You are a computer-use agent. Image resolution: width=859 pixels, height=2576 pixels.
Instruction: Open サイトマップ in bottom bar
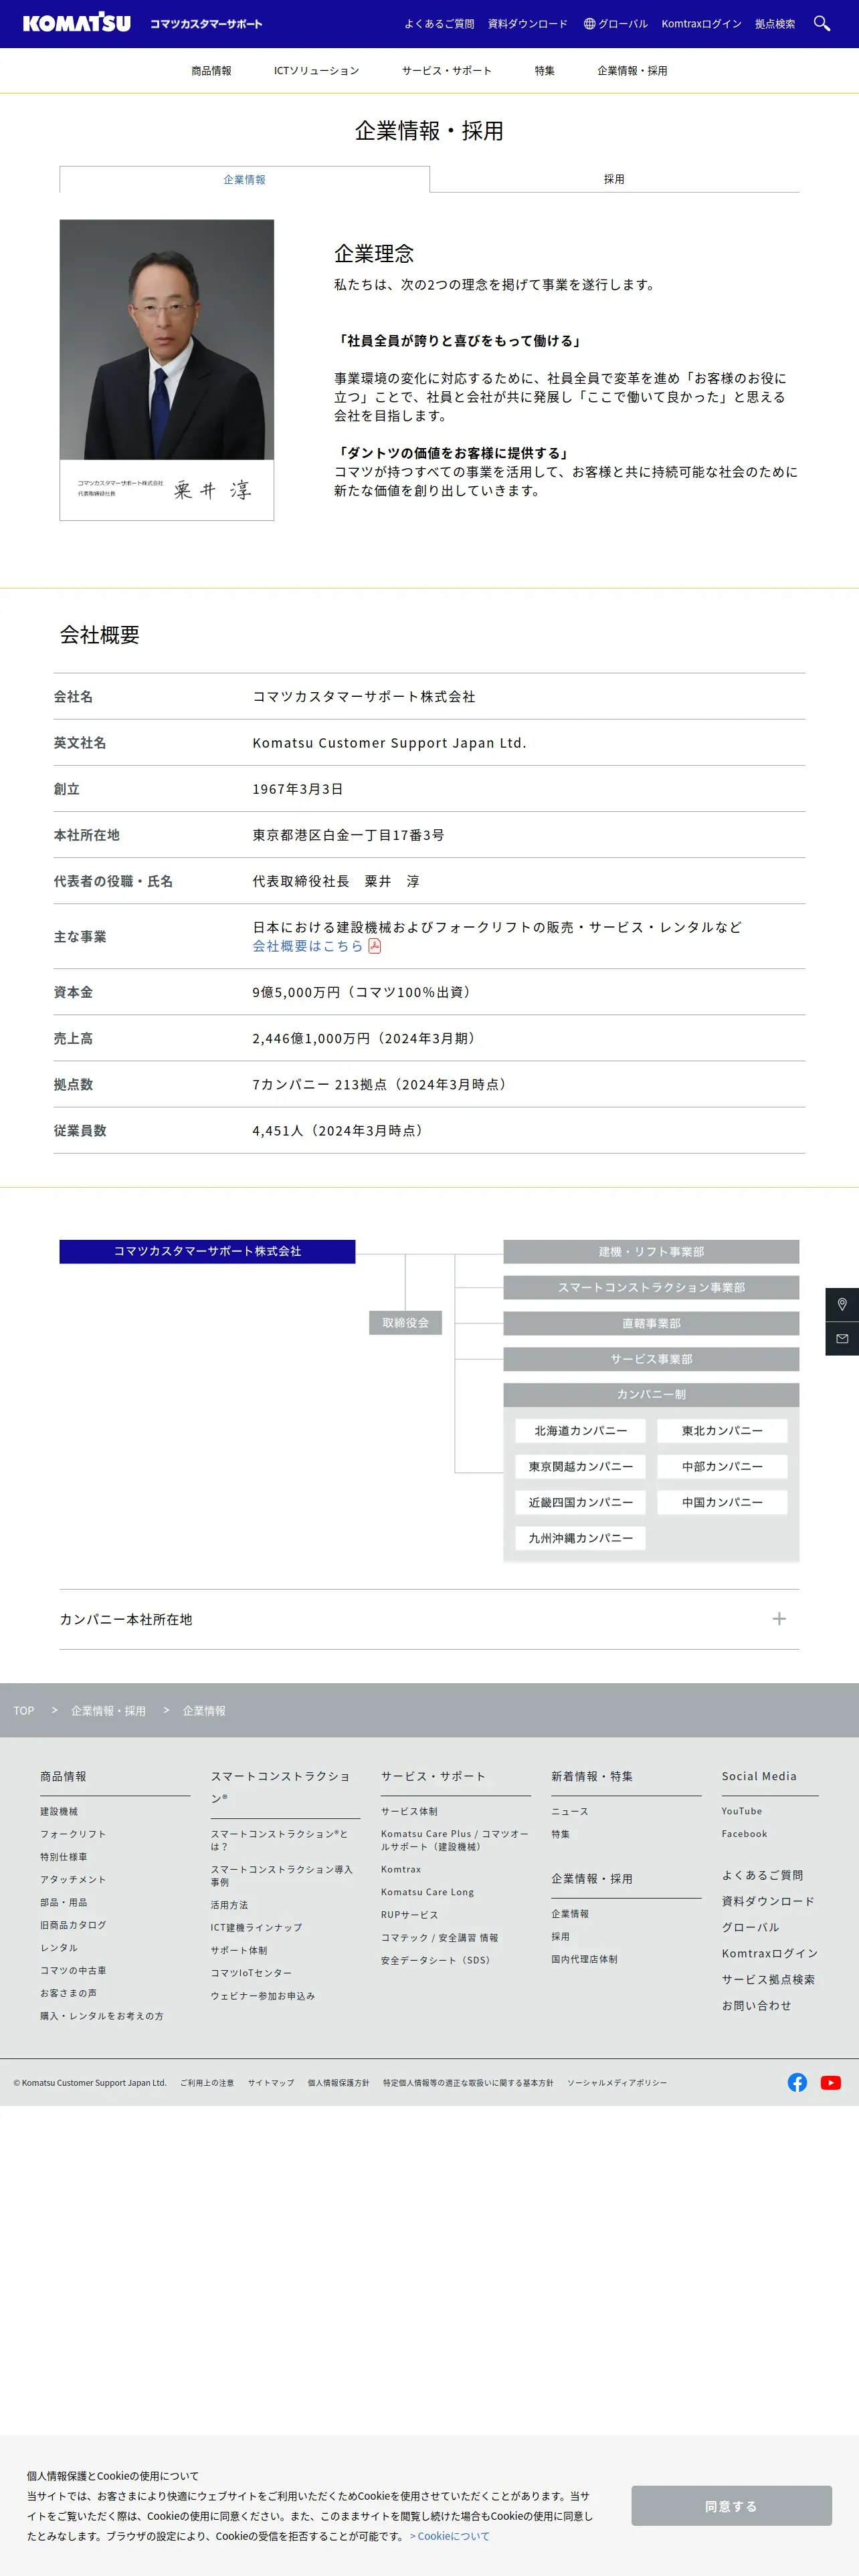[x=271, y=2083]
